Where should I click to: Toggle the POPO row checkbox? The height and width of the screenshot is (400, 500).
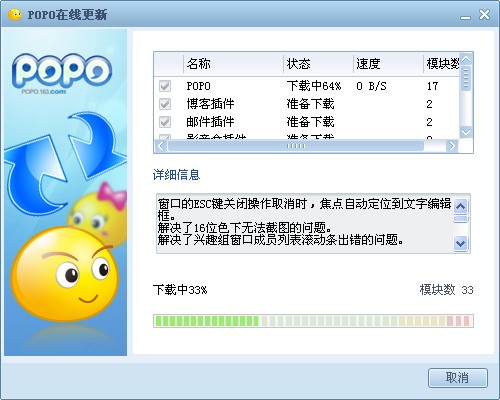pyautogui.click(x=165, y=86)
